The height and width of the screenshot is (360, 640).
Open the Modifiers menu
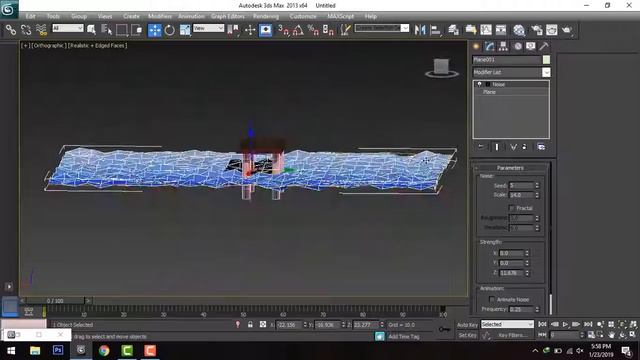[x=160, y=16]
